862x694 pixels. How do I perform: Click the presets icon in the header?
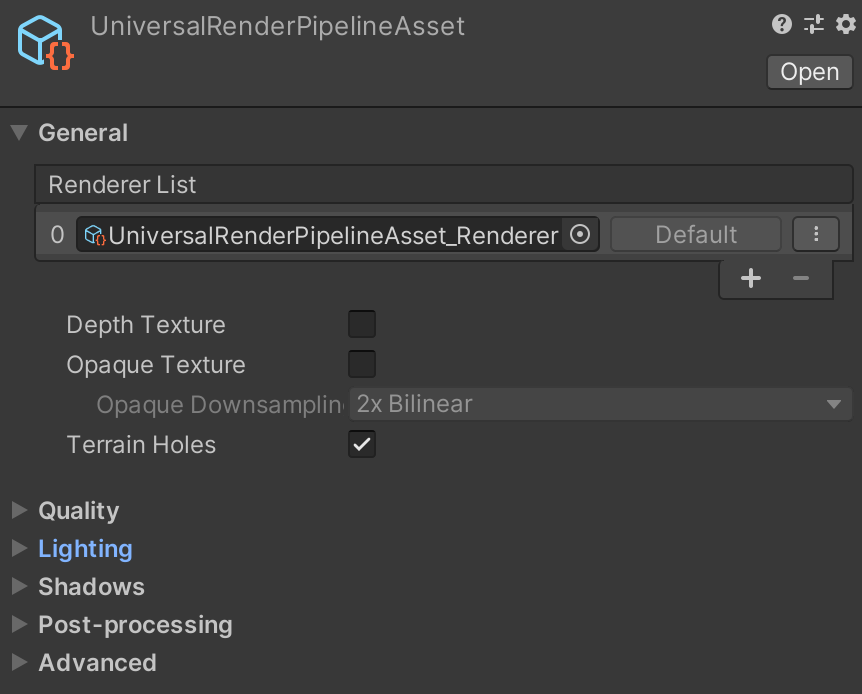[813, 24]
